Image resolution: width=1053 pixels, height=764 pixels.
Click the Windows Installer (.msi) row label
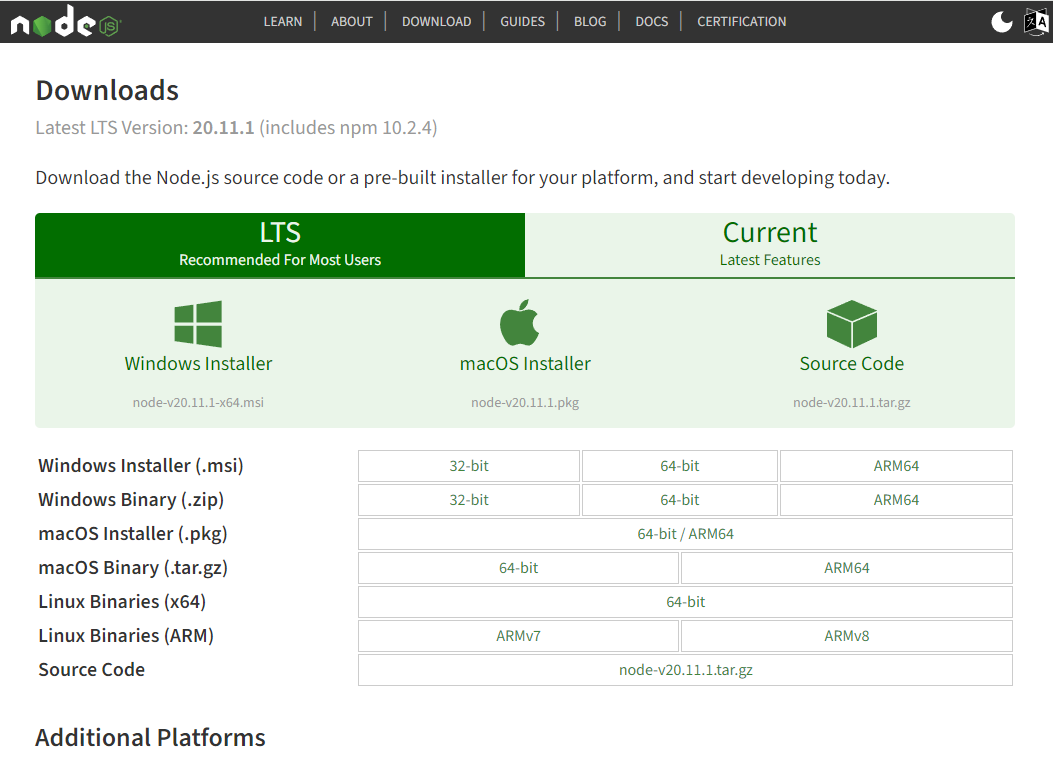point(141,465)
